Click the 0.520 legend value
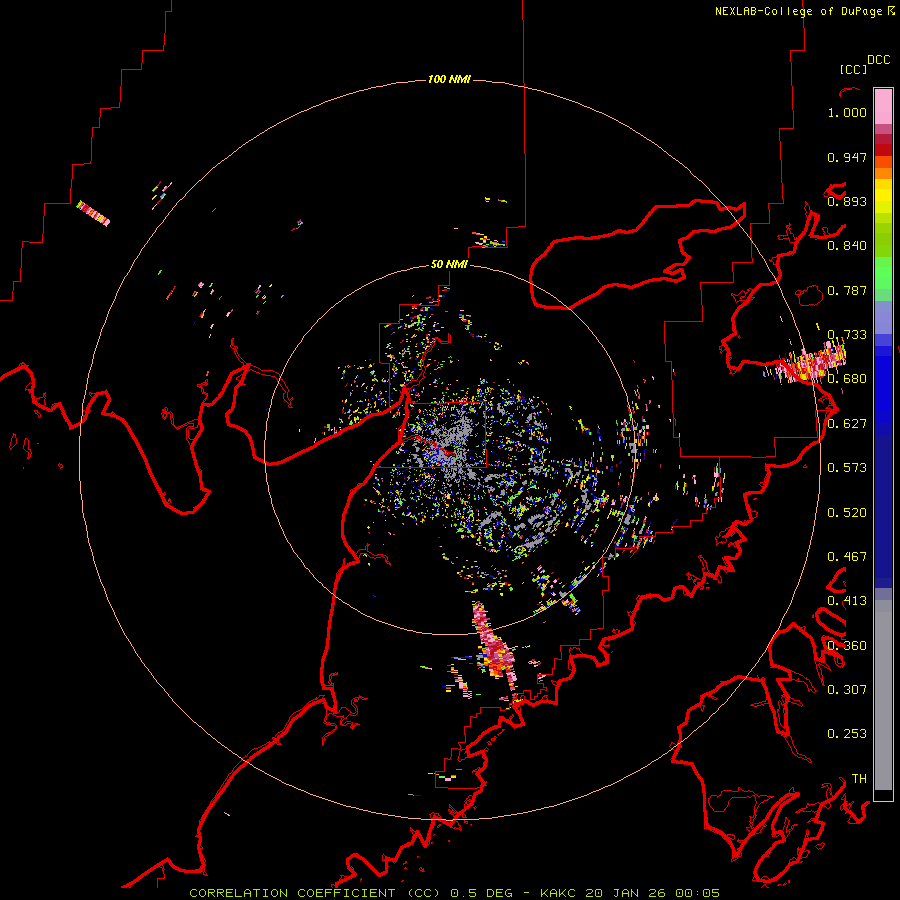This screenshot has width=900, height=900. (847, 513)
